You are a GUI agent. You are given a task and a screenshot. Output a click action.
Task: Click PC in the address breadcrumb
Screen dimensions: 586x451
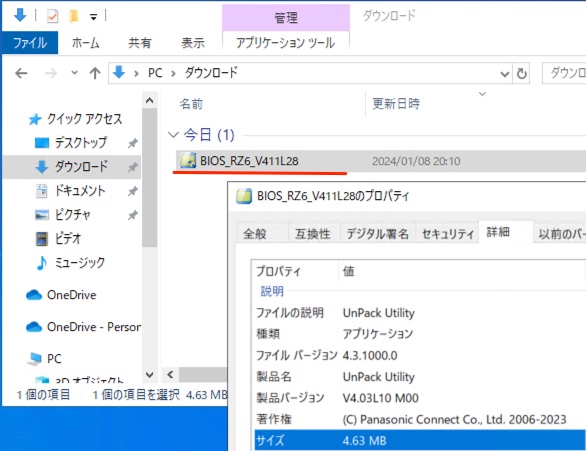click(155, 73)
